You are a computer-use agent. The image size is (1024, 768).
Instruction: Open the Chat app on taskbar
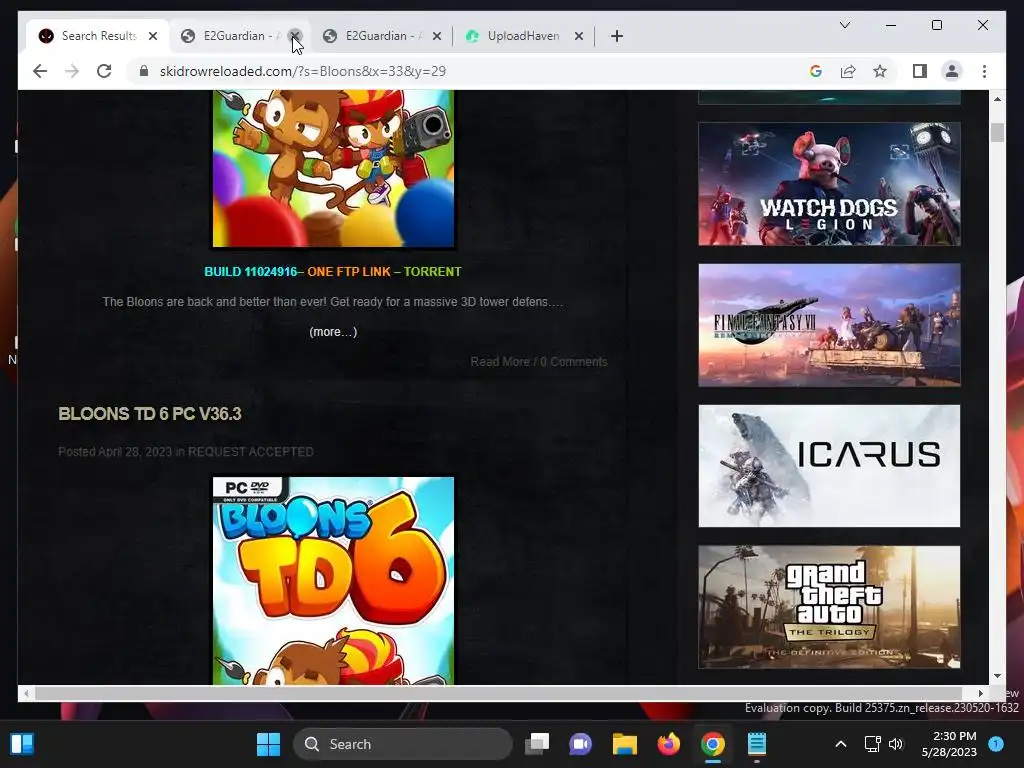pos(580,744)
